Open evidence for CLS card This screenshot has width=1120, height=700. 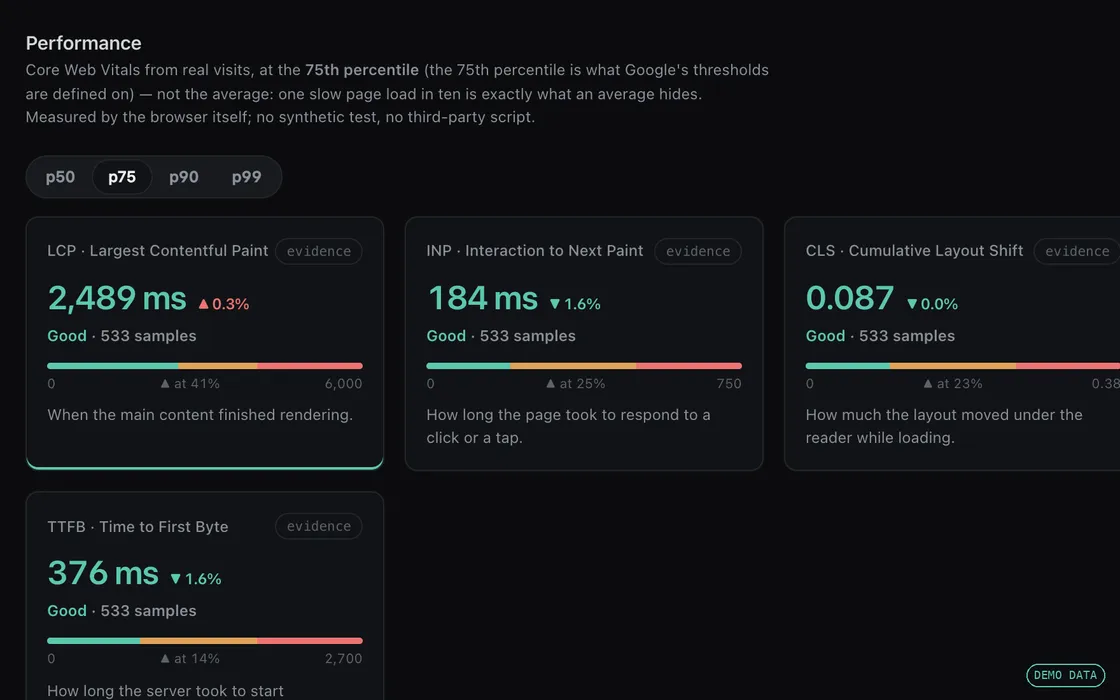tap(1077, 251)
